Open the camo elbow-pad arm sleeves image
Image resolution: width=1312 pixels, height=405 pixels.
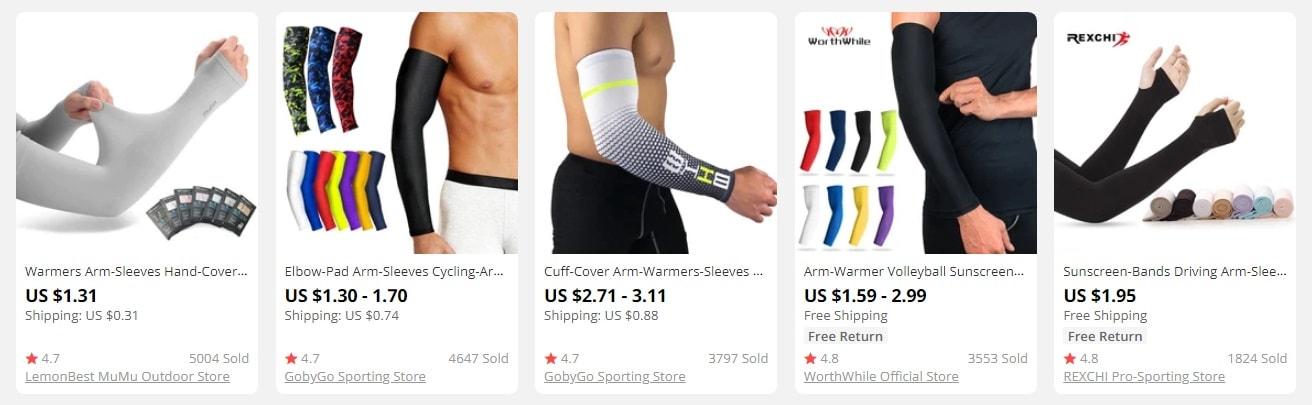397,133
